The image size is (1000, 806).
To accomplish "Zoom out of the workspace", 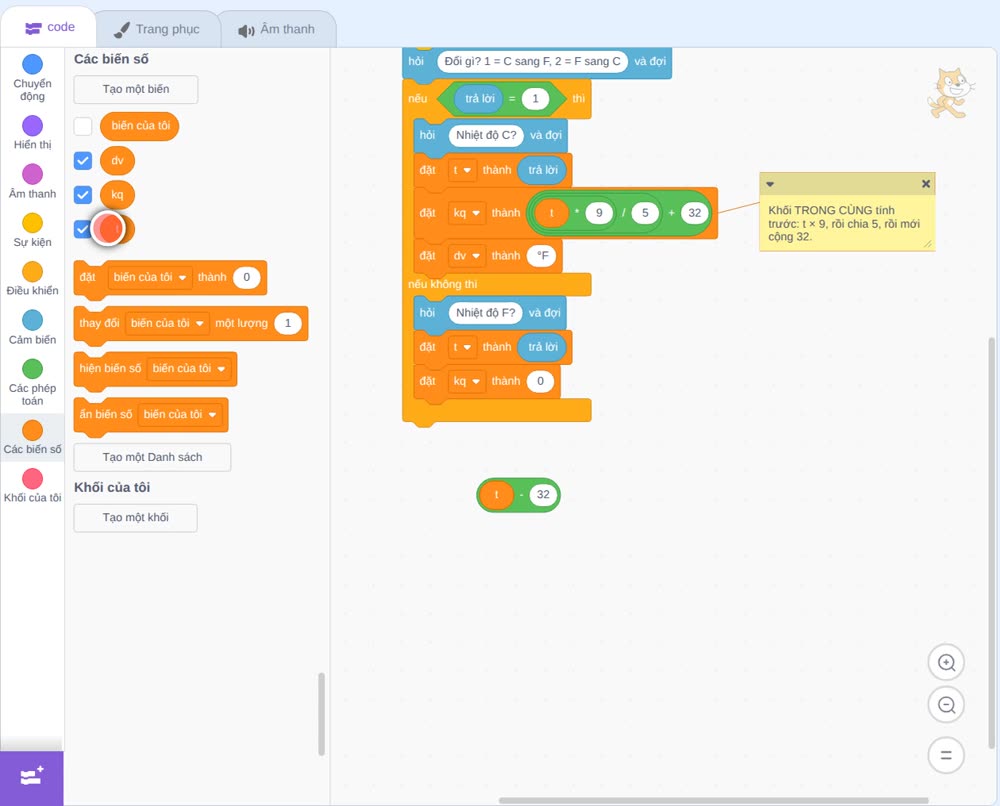I will (x=946, y=705).
